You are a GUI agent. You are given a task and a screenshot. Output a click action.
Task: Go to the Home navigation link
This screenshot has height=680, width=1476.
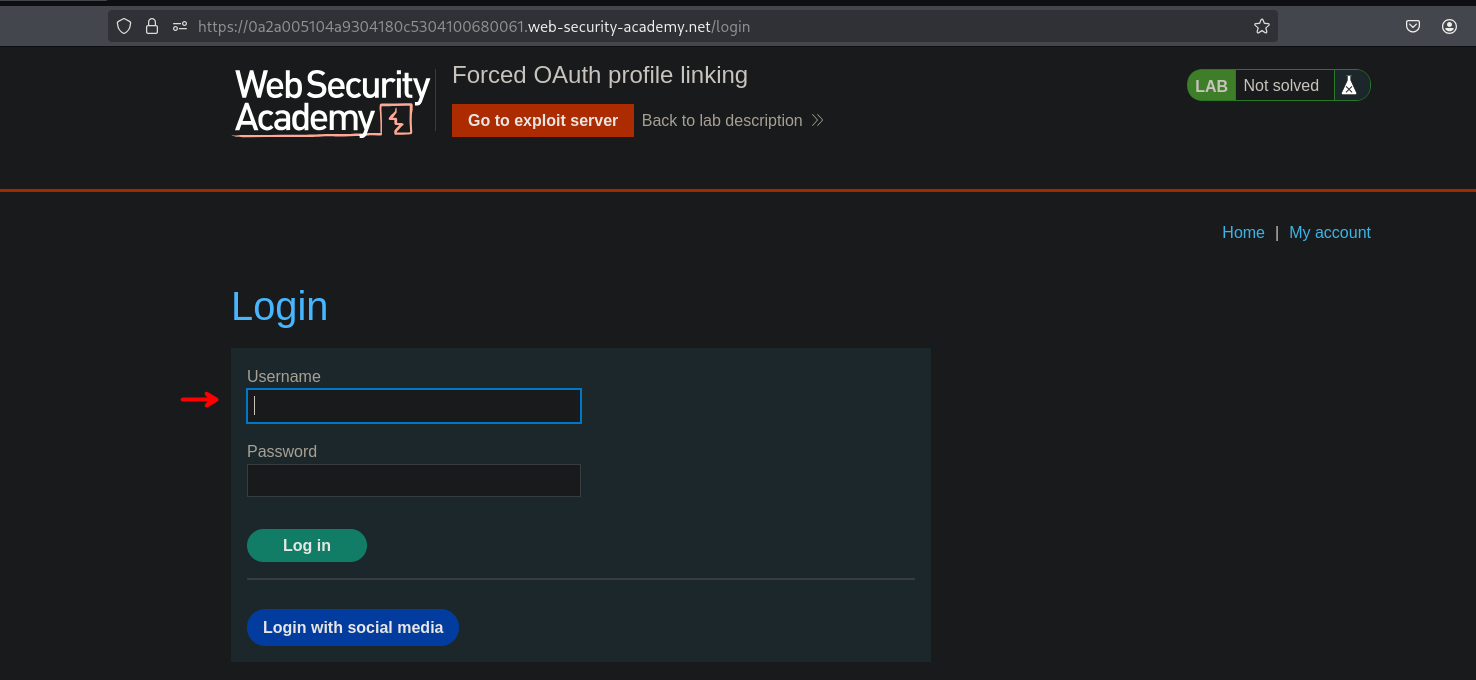tap(1243, 233)
